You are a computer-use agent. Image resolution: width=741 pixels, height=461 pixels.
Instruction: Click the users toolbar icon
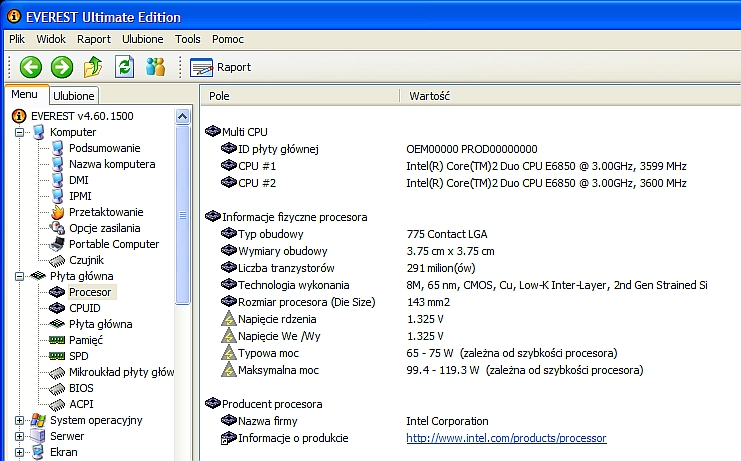pyautogui.click(x=155, y=67)
